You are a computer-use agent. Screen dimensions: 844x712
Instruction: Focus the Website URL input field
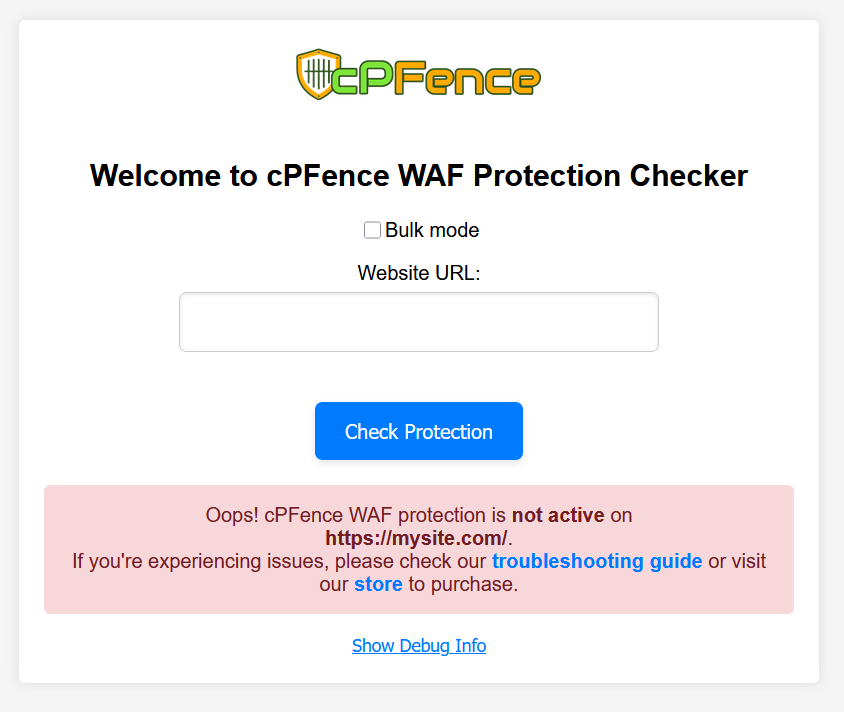coord(418,322)
